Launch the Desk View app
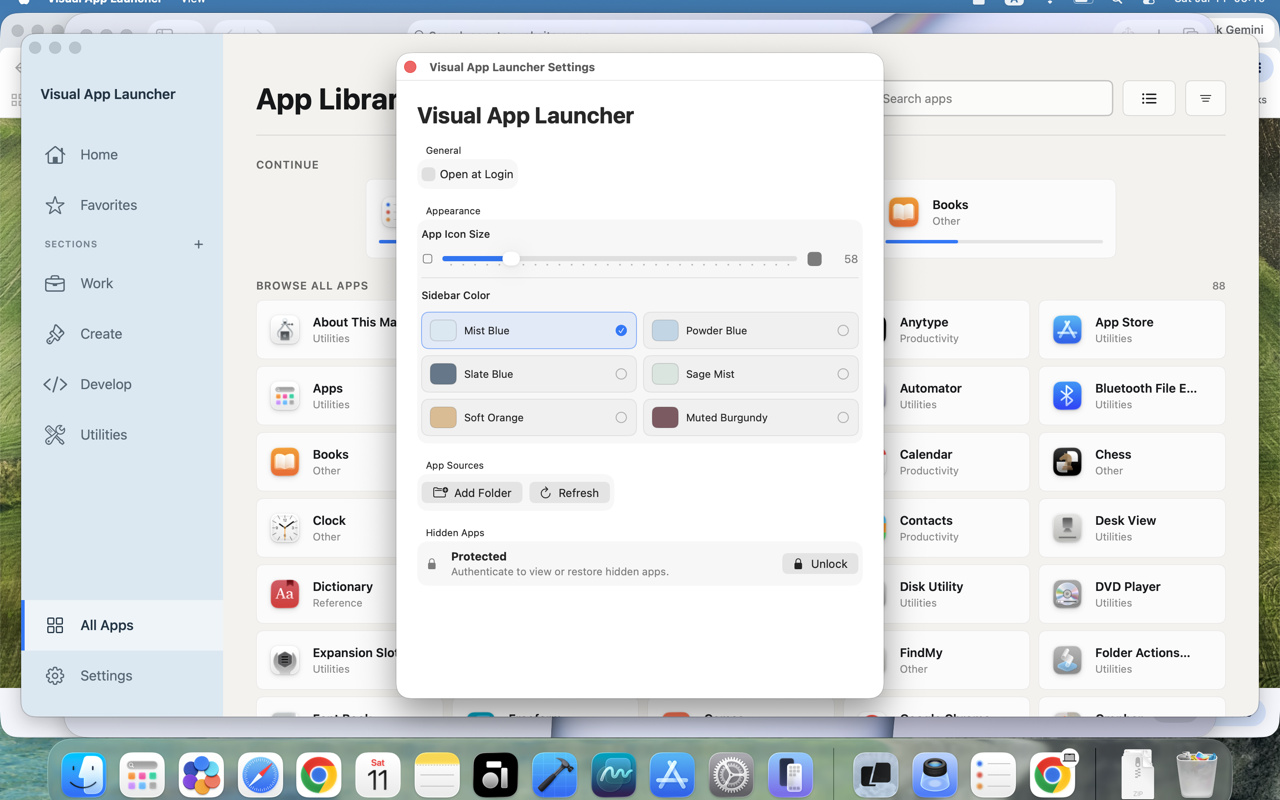Image resolution: width=1280 pixels, height=800 pixels. [1132, 528]
